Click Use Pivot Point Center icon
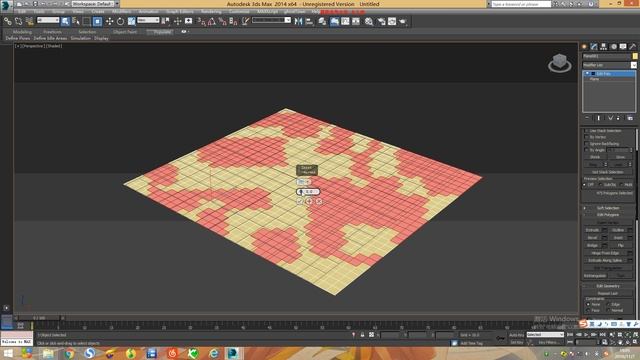Image resolution: width=640 pixels, height=360 pixels. point(166,21)
